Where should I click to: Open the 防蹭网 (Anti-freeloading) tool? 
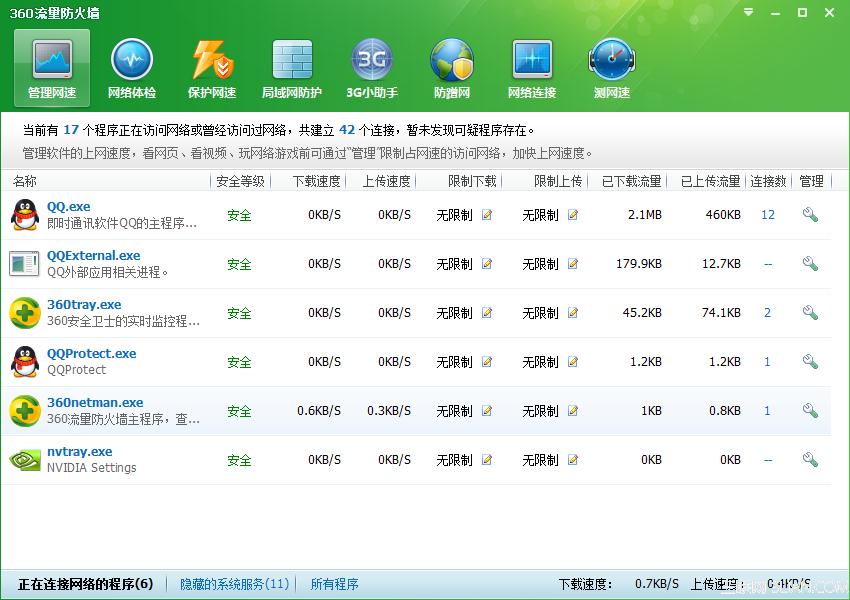click(452, 67)
